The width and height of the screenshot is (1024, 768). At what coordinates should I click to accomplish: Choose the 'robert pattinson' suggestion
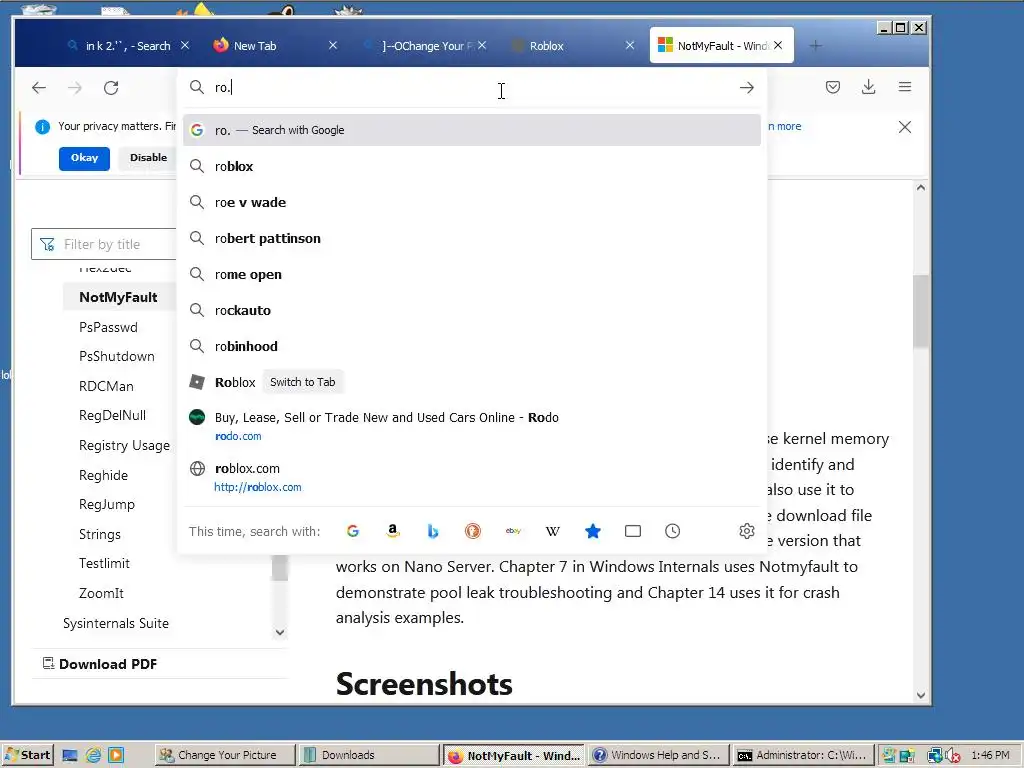click(472, 238)
